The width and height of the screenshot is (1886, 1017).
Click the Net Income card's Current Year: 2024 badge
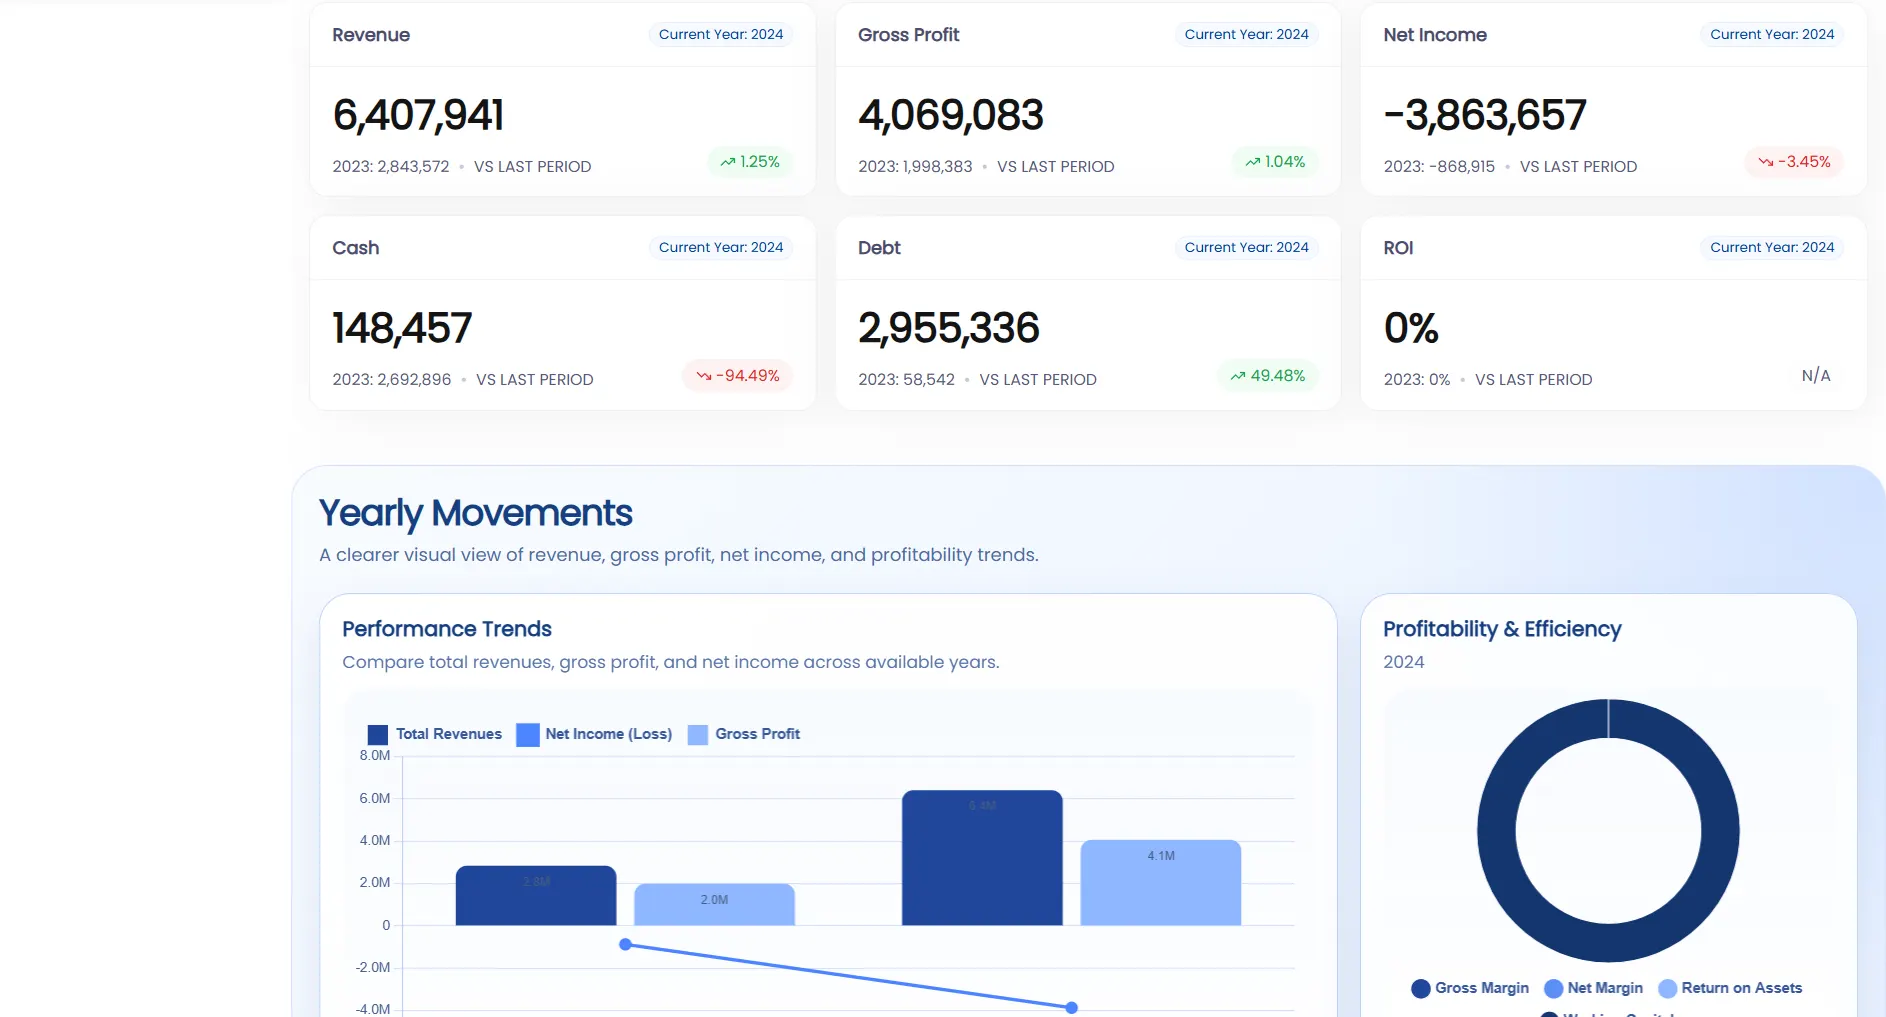(x=1772, y=35)
